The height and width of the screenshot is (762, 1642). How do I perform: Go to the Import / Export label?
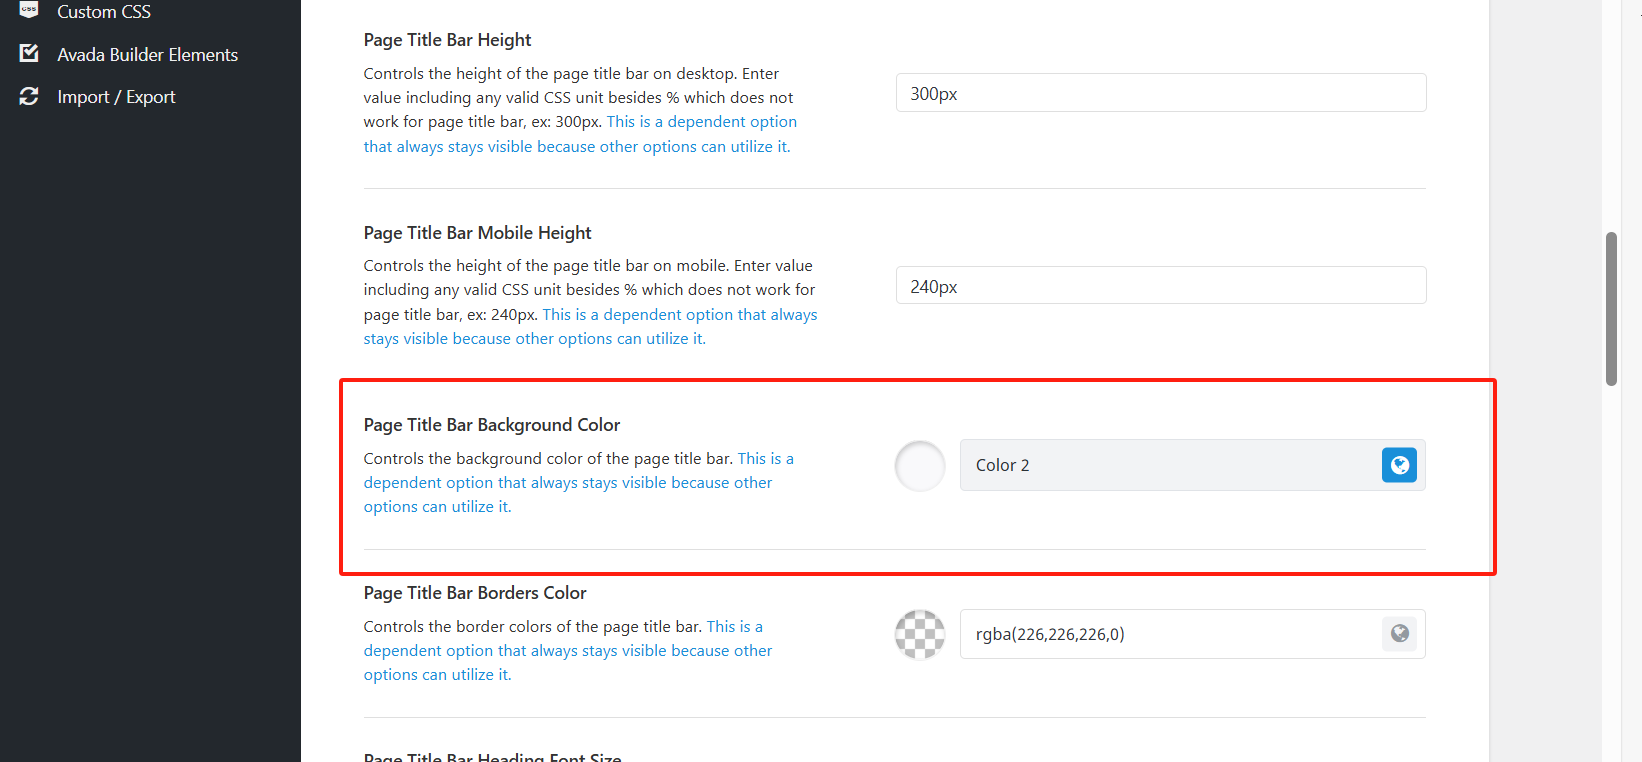(116, 97)
